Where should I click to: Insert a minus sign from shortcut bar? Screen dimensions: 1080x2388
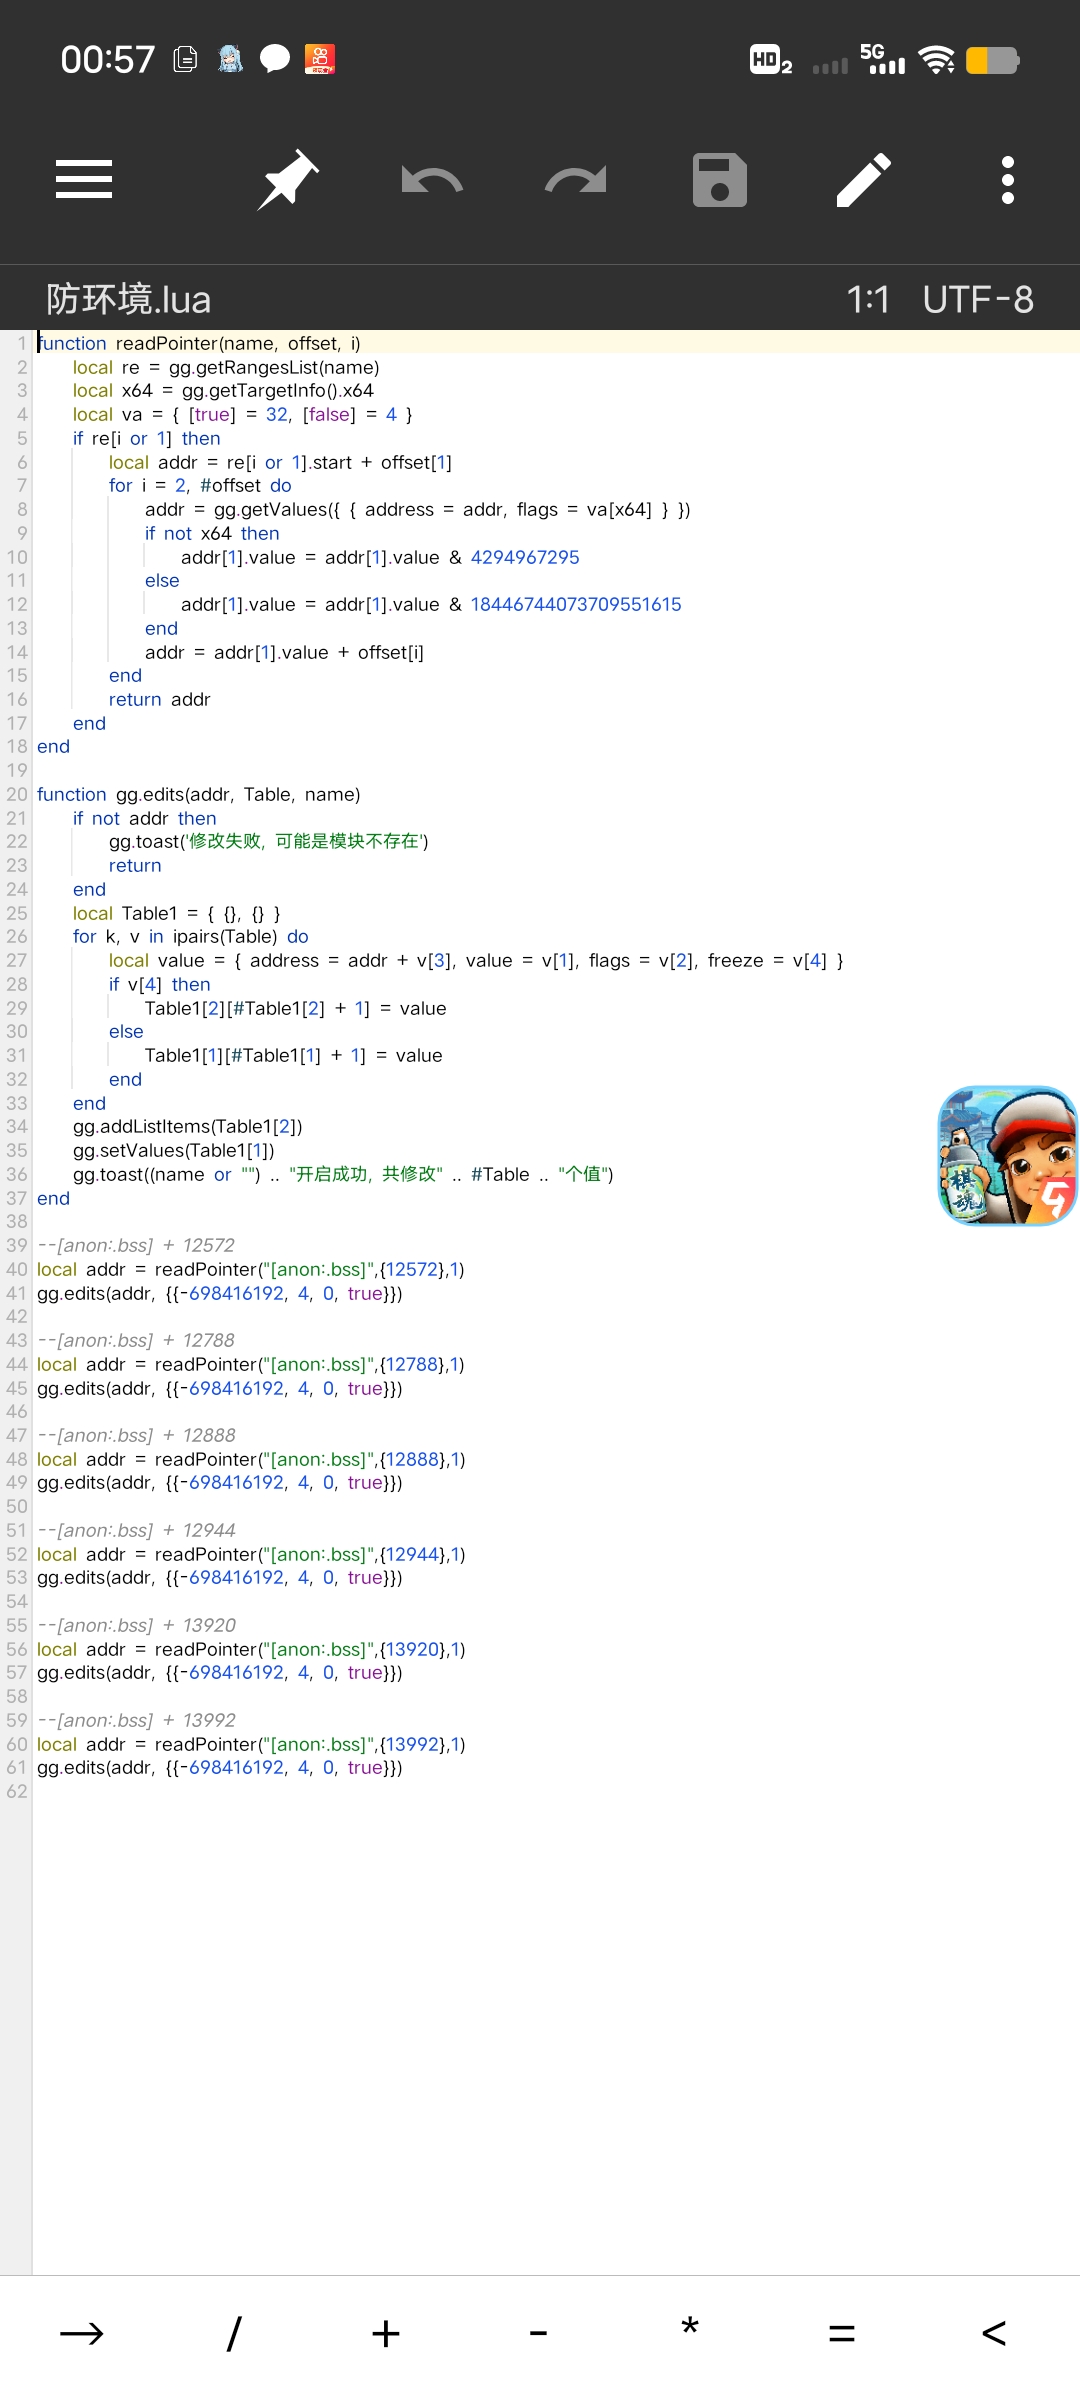538,2334
